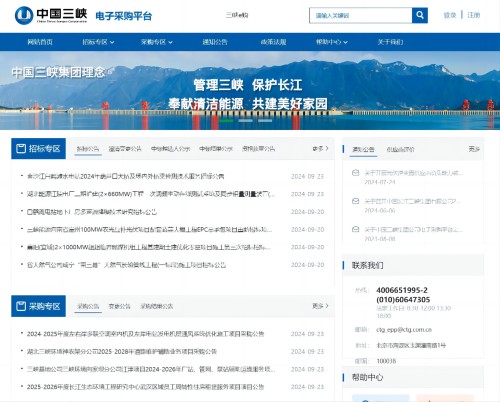Open the 三峡基地公司 2024-2026年 procurement notice

[151, 369]
